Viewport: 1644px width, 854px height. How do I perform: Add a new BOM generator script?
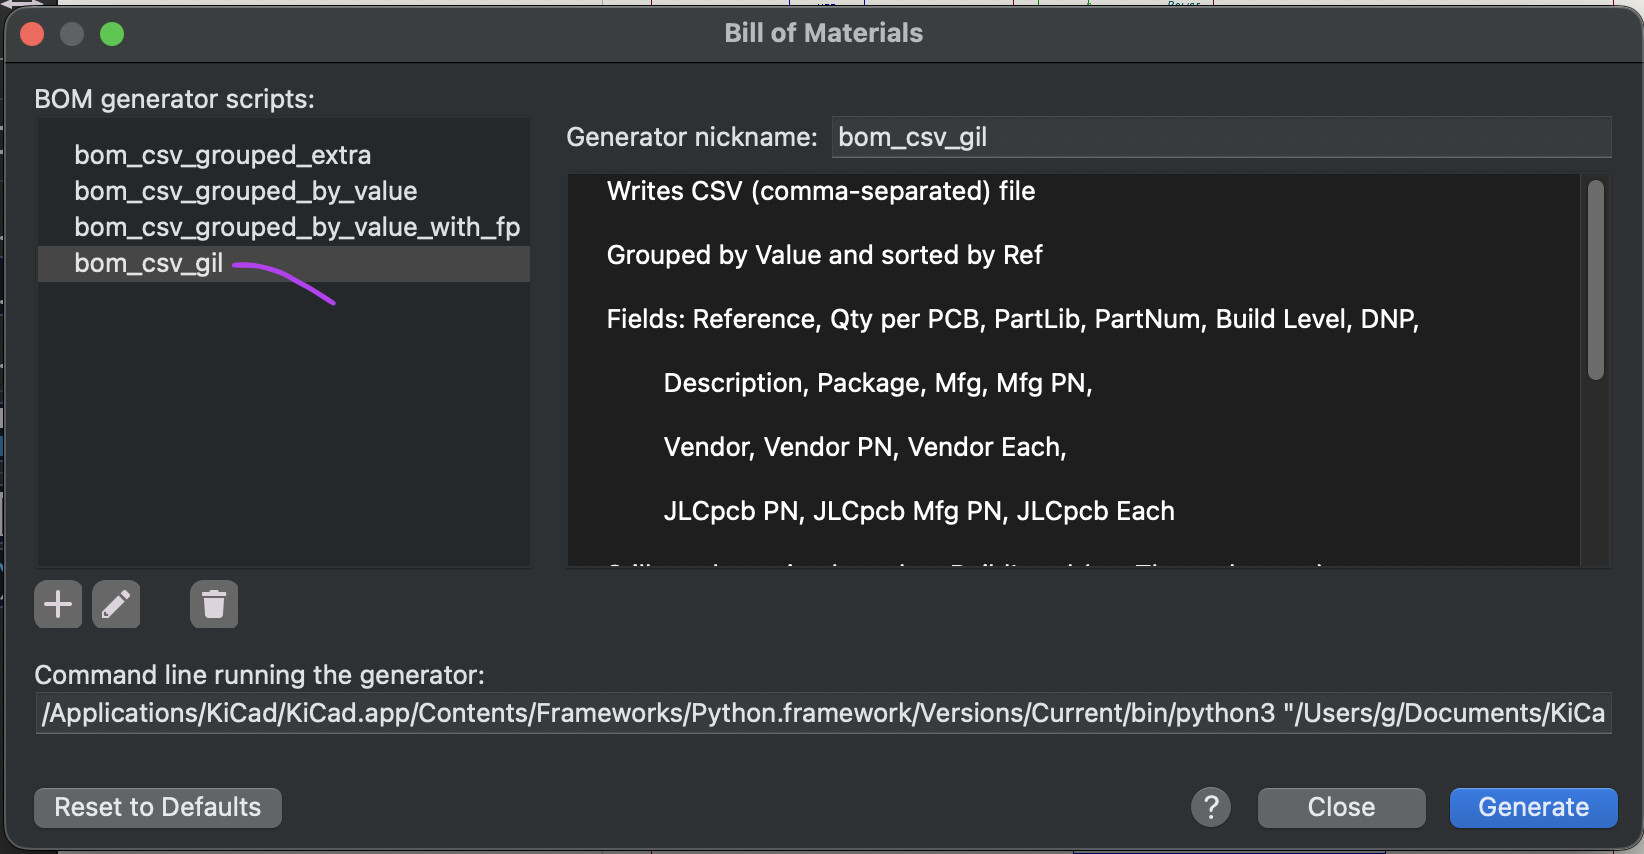coord(58,604)
